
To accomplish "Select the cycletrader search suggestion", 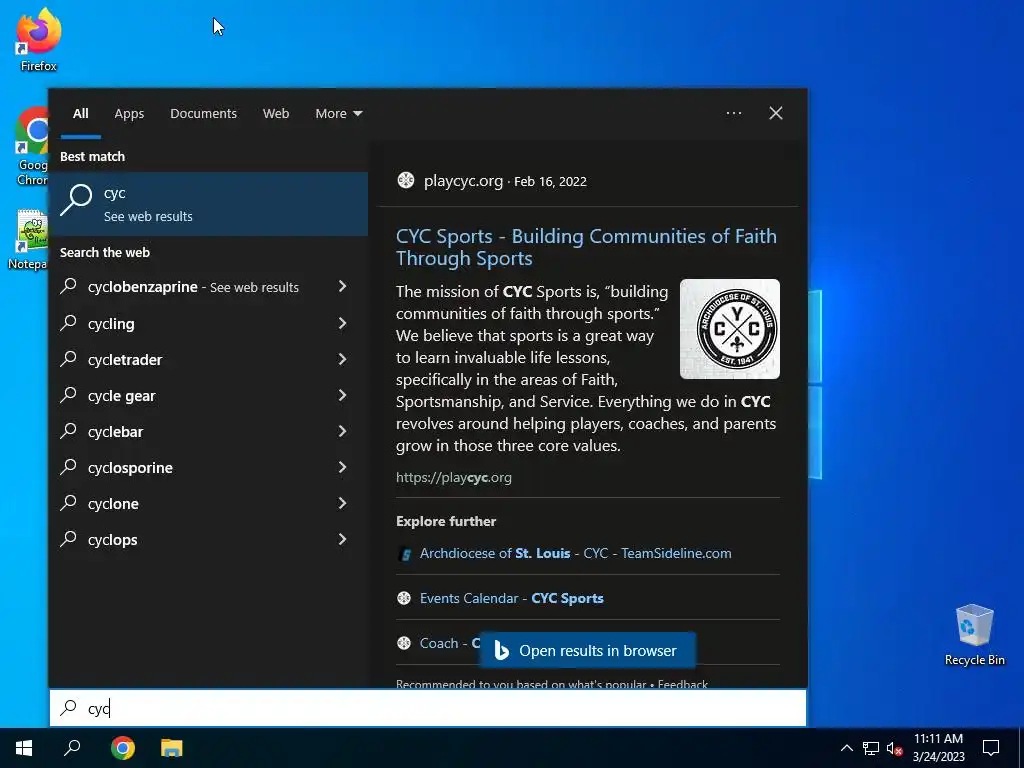I will pyautogui.click(x=202, y=359).
